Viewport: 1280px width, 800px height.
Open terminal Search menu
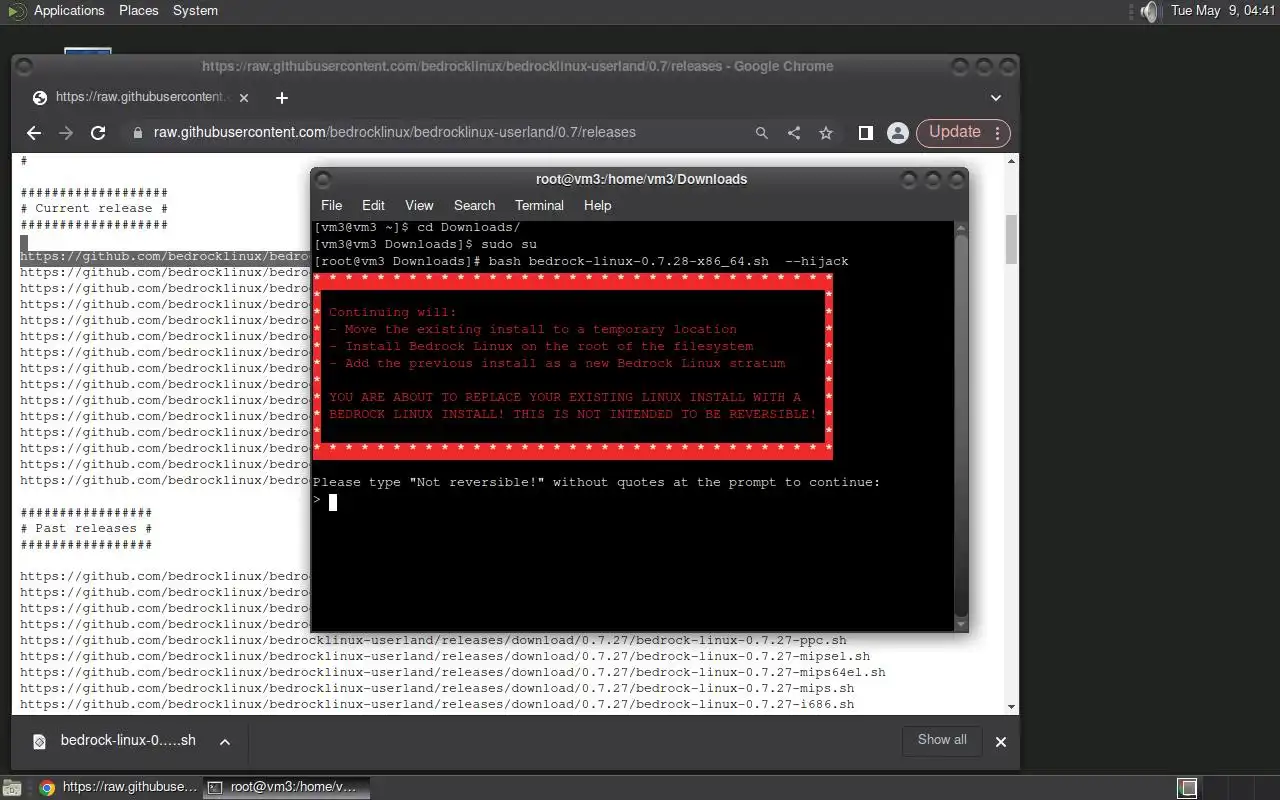point(474,205)
